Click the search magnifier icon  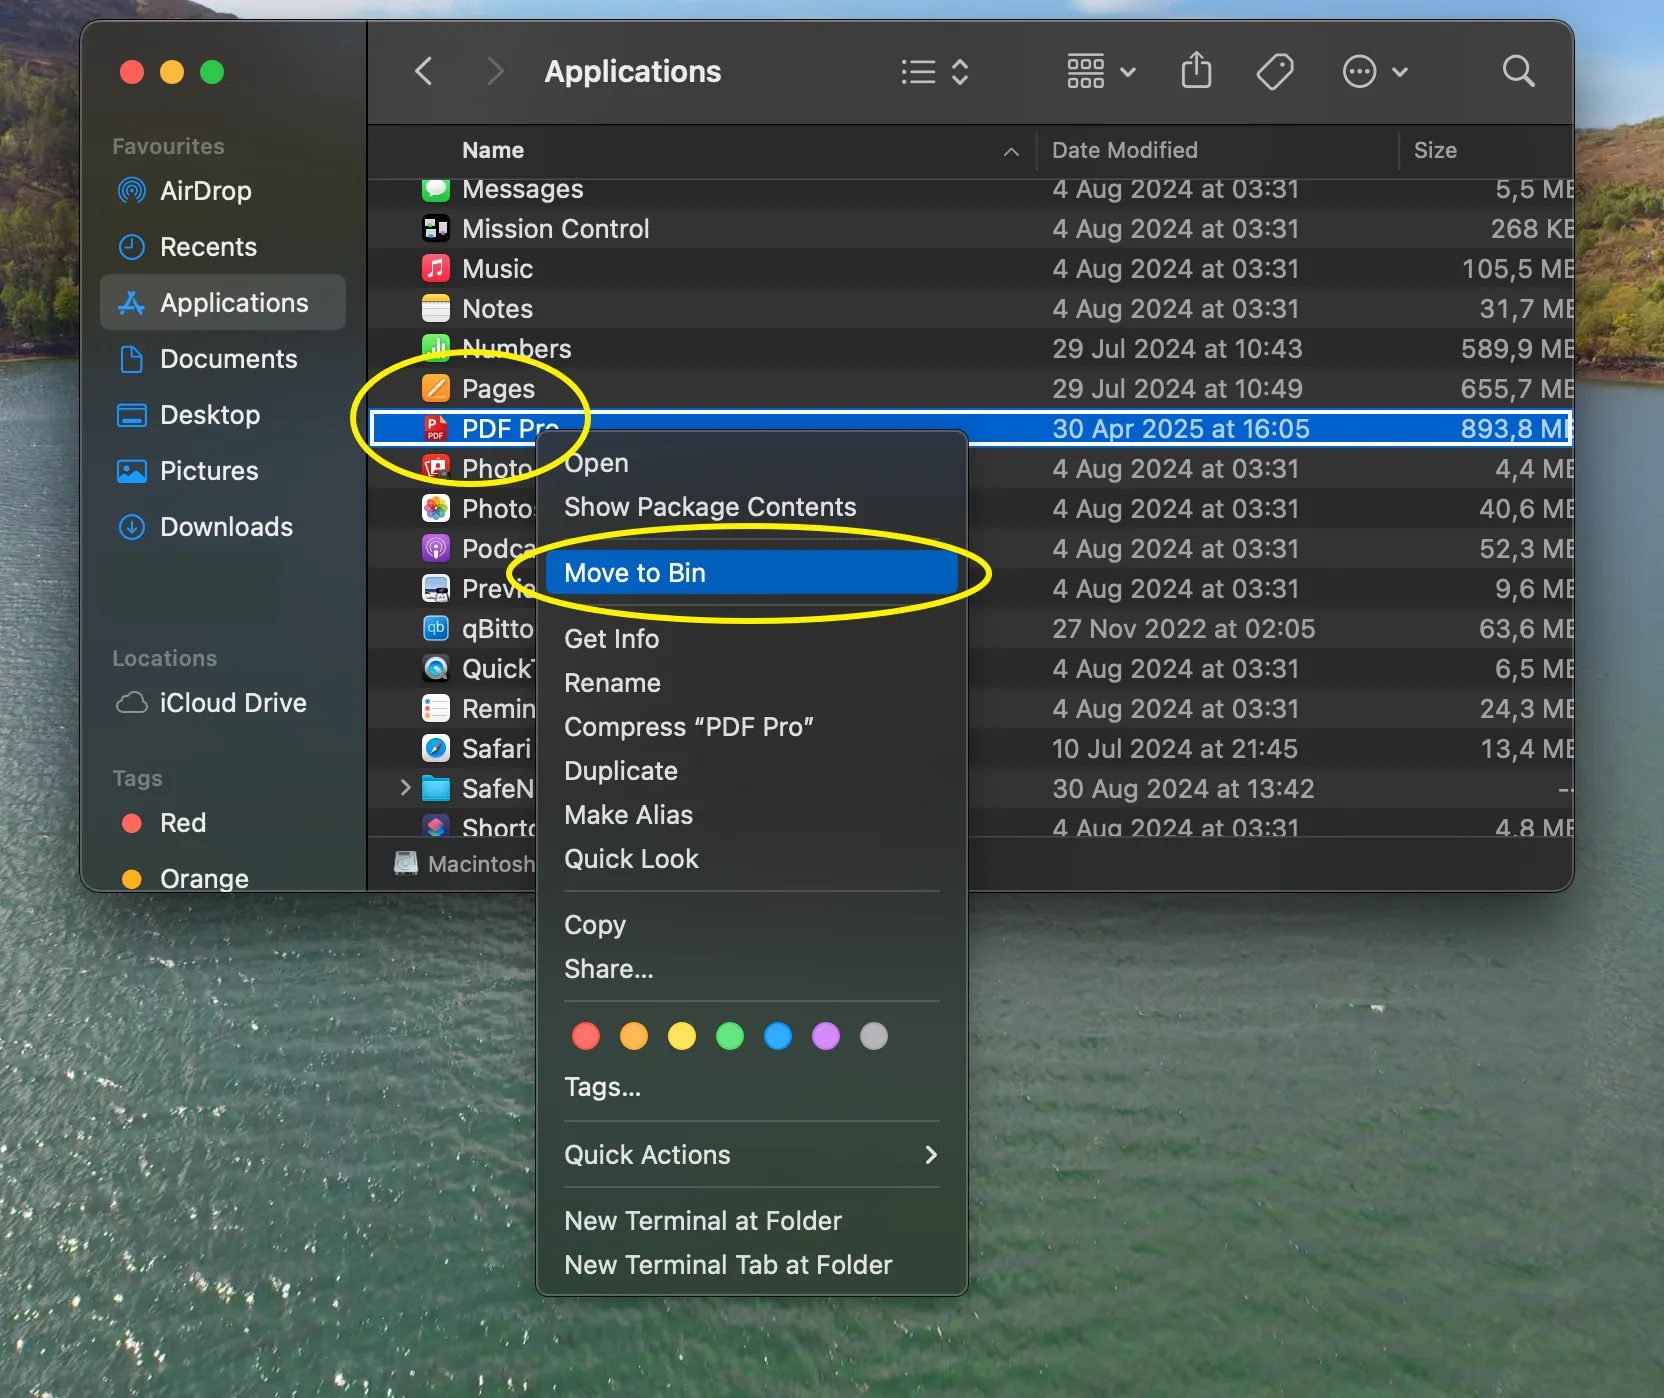1518,71
